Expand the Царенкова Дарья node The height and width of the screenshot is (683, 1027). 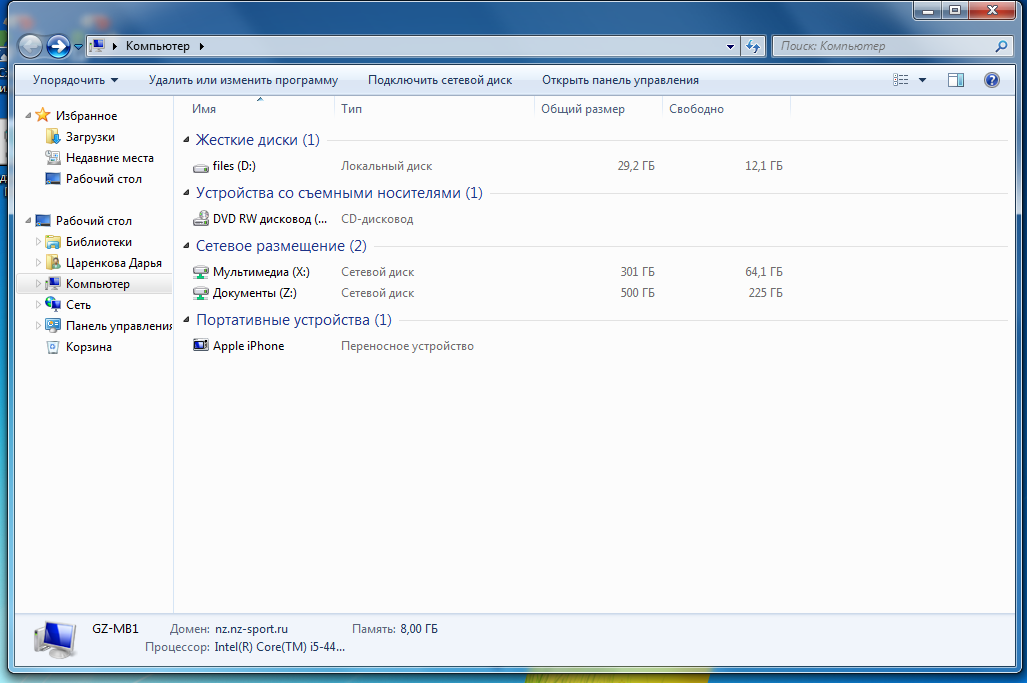point(38,263)
